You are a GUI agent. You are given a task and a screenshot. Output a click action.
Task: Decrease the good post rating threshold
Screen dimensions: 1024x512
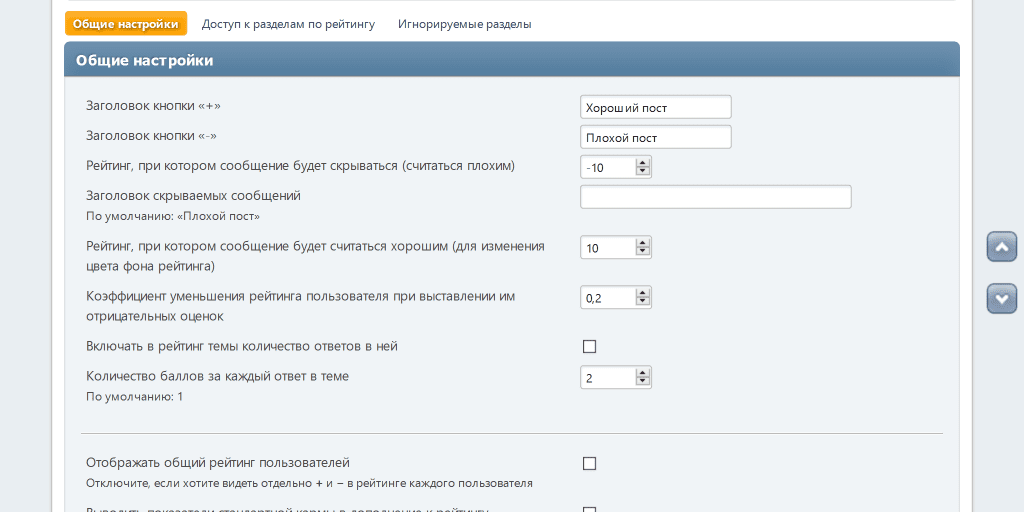click(643, 252)
